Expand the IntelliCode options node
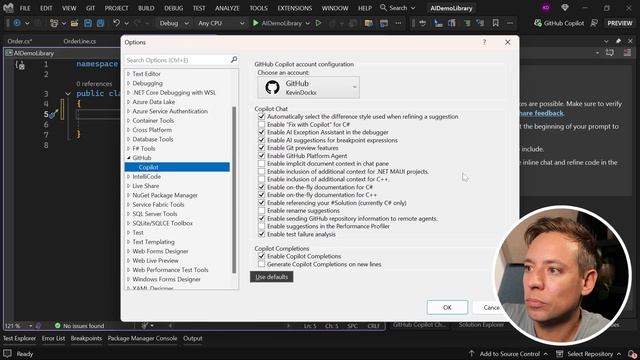640x360 pixels. (x=129, y=177)
